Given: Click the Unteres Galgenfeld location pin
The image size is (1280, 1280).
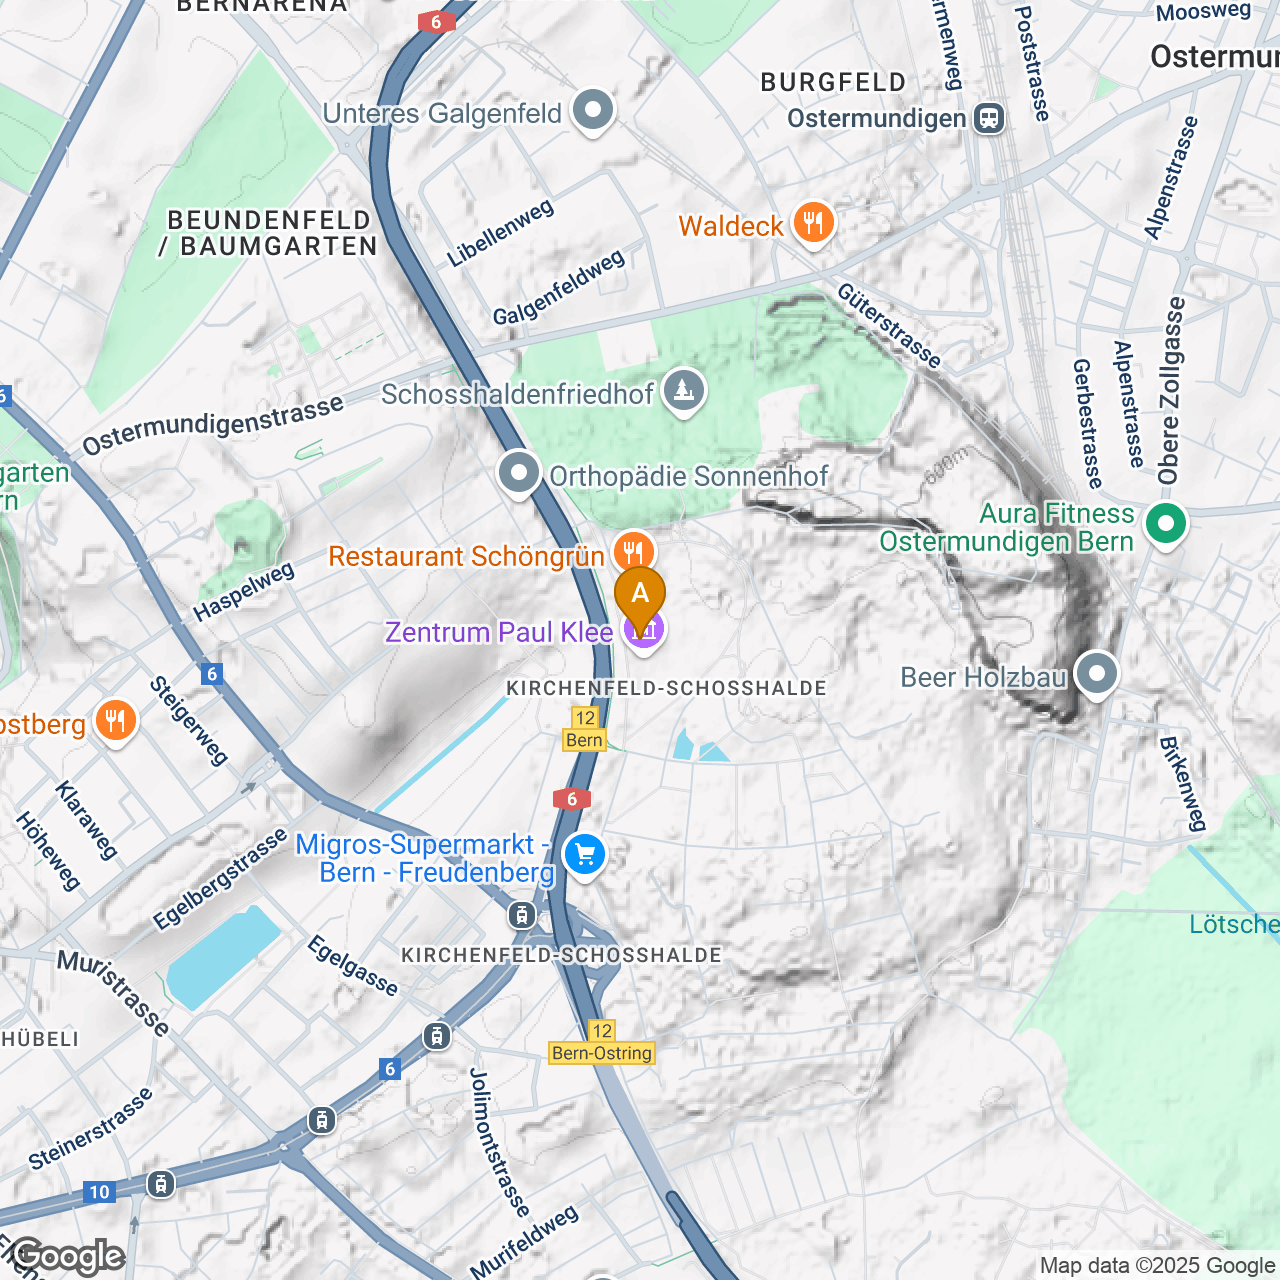Looking at the screenshot, I should click(x=593, y=112).
